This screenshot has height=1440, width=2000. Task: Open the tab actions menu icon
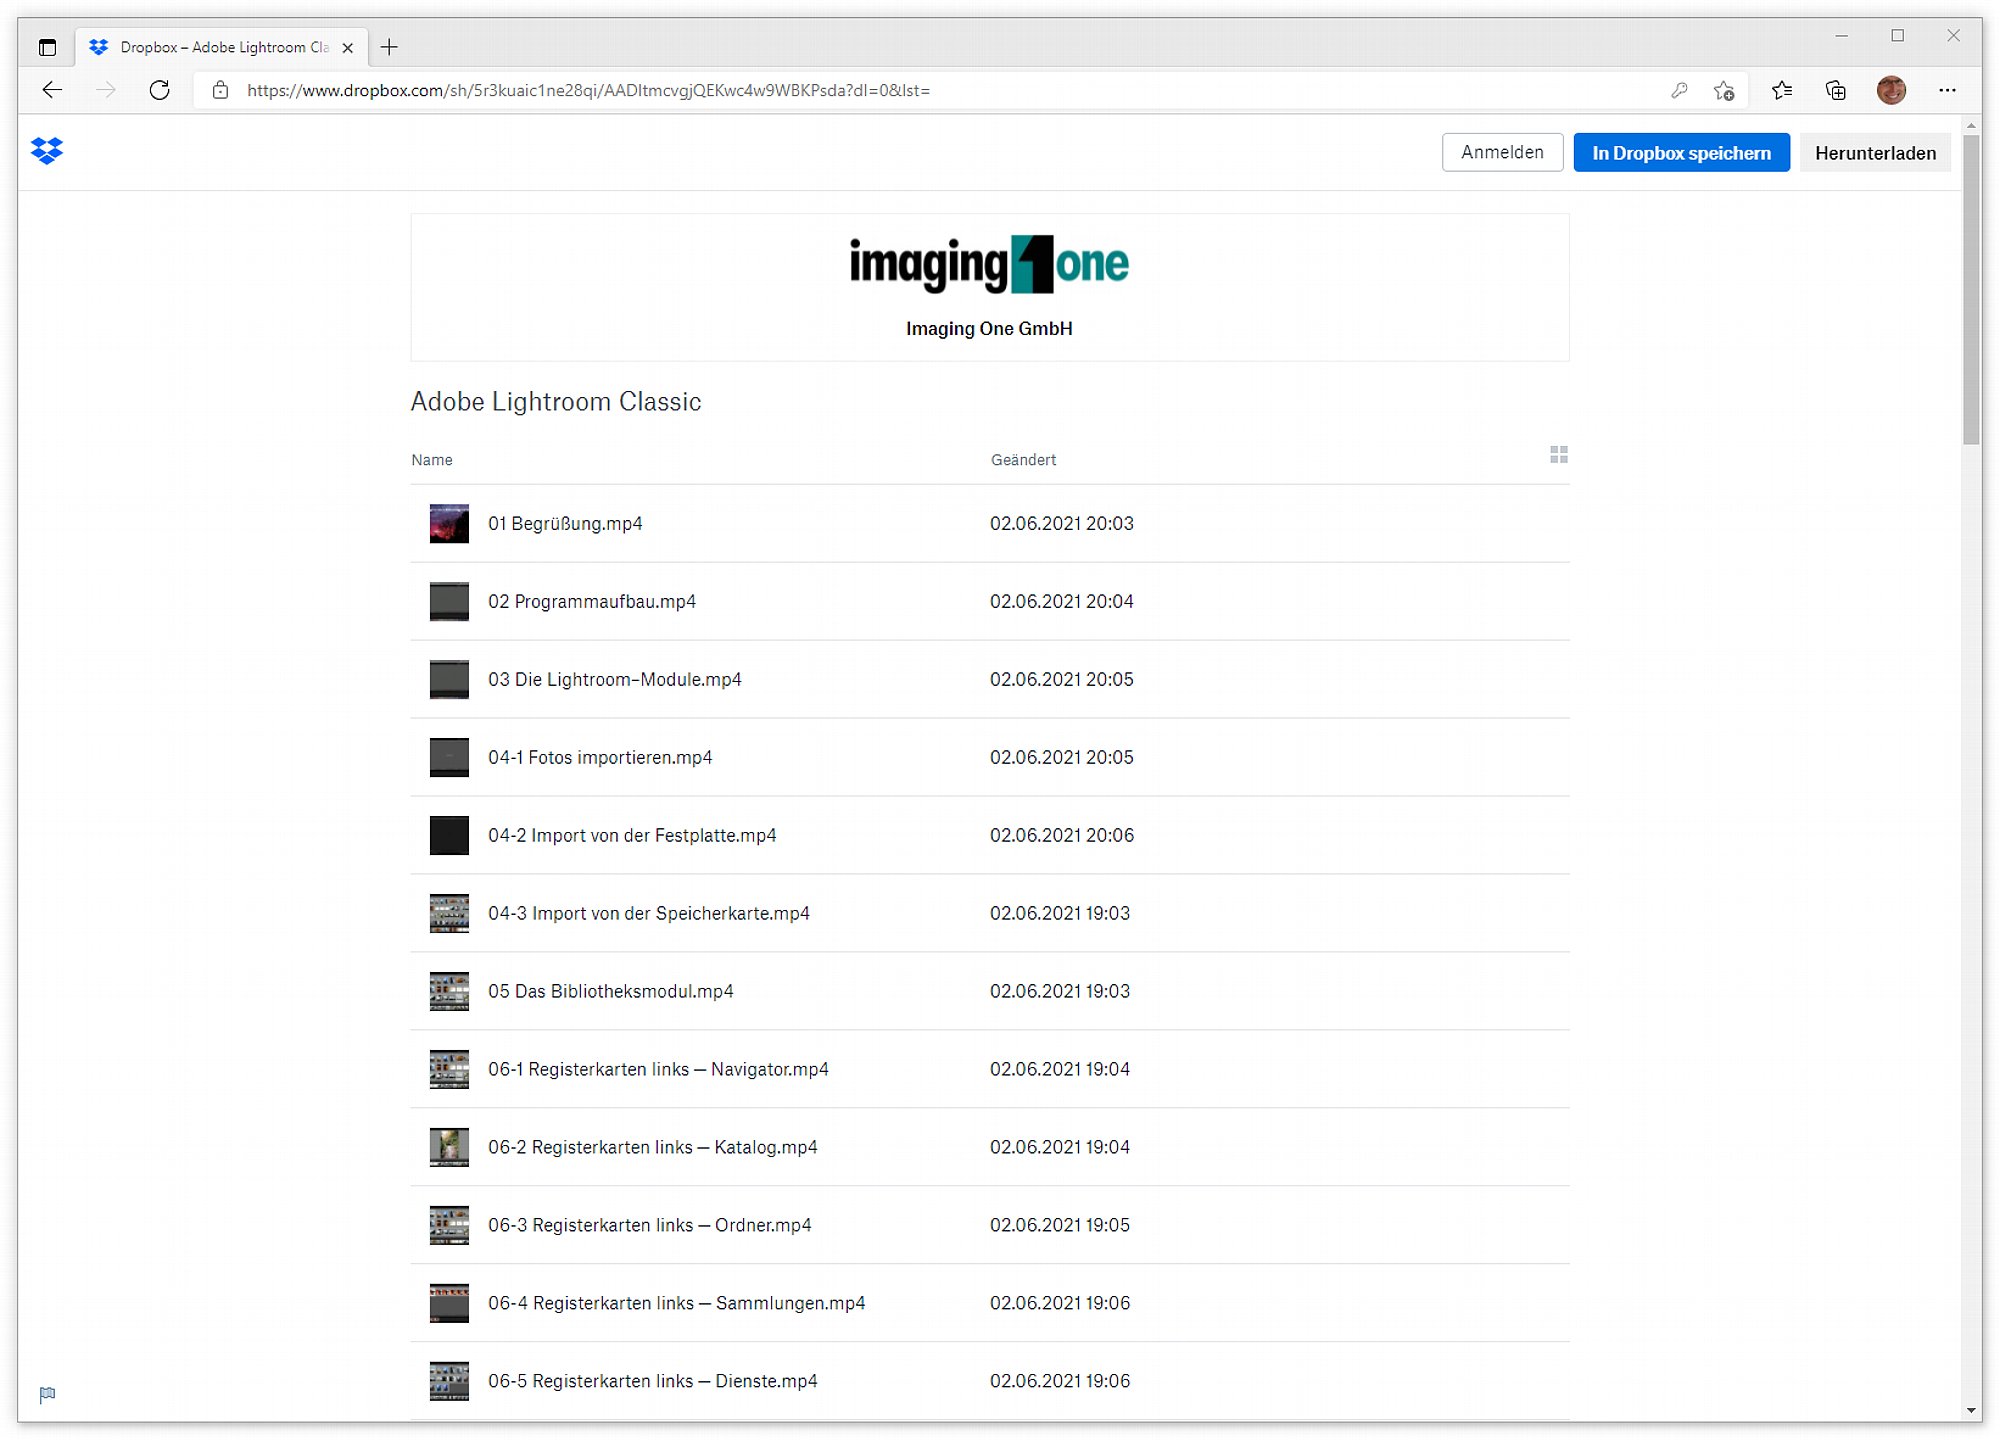coord(47,47)
